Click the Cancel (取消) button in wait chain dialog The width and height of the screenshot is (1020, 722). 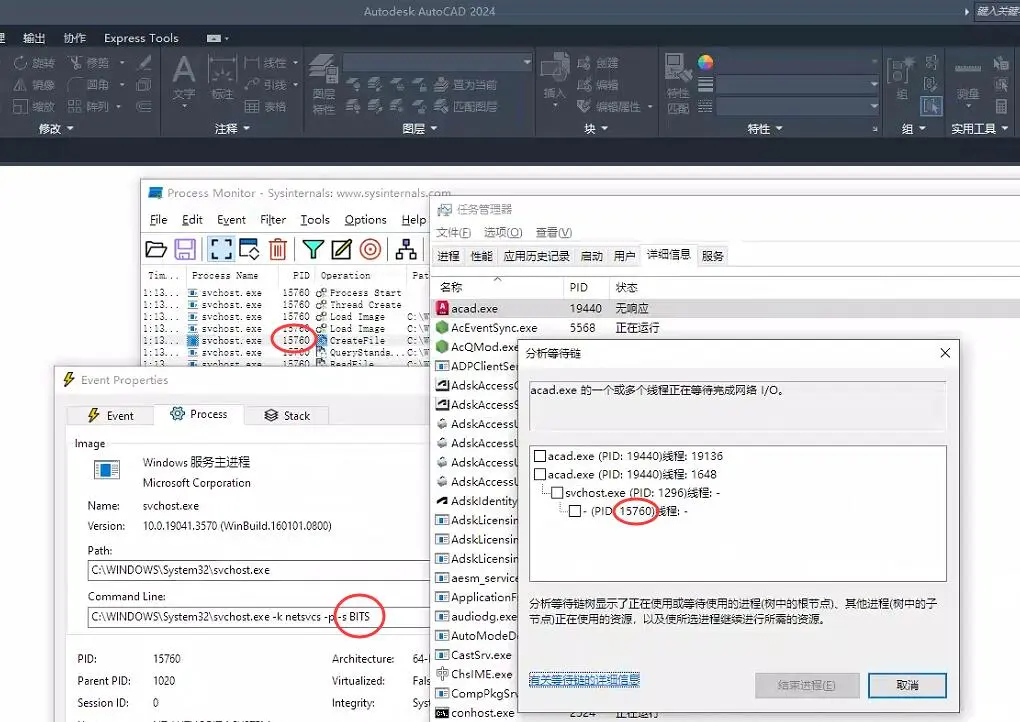(907, 685)
